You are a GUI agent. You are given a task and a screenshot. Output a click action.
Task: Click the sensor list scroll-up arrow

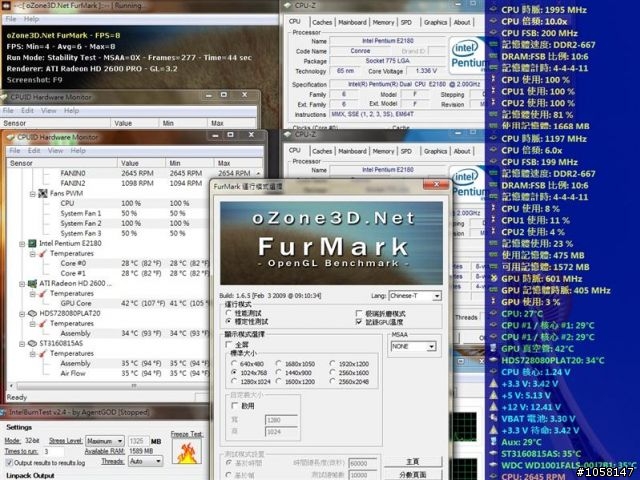point(258,173)
